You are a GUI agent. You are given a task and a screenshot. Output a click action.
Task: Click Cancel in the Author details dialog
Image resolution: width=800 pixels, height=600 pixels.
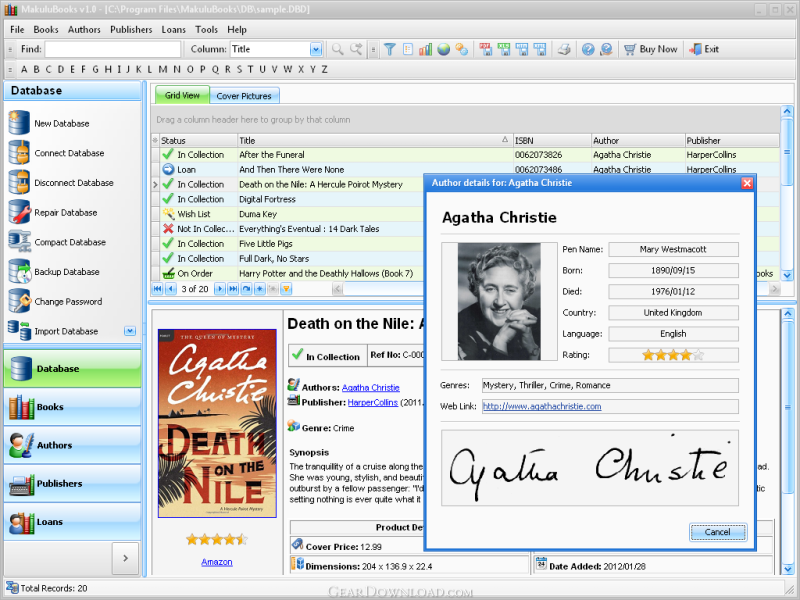[717, 532]
